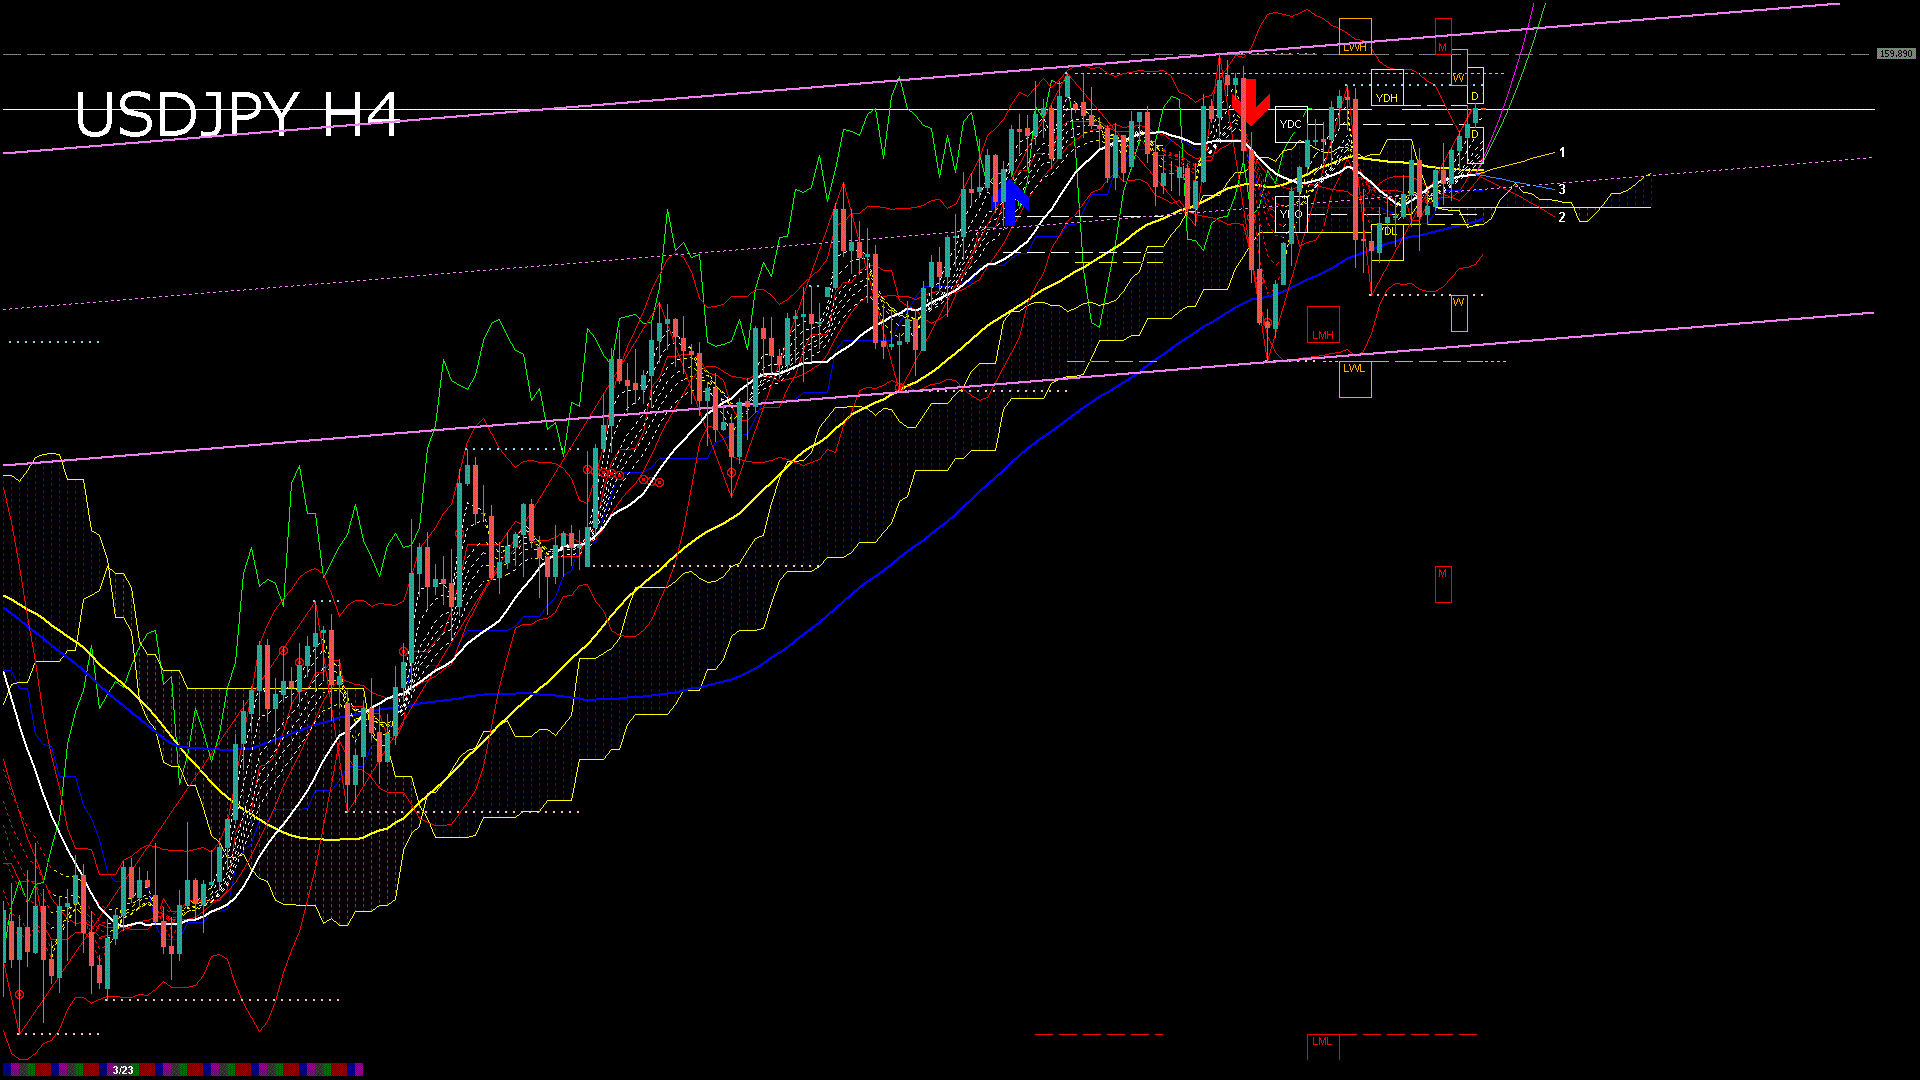Expand the second VV box below the candles
Image resolution: width=1920 pixels, height=1080 pixels.
click(x=1460, y=313)
